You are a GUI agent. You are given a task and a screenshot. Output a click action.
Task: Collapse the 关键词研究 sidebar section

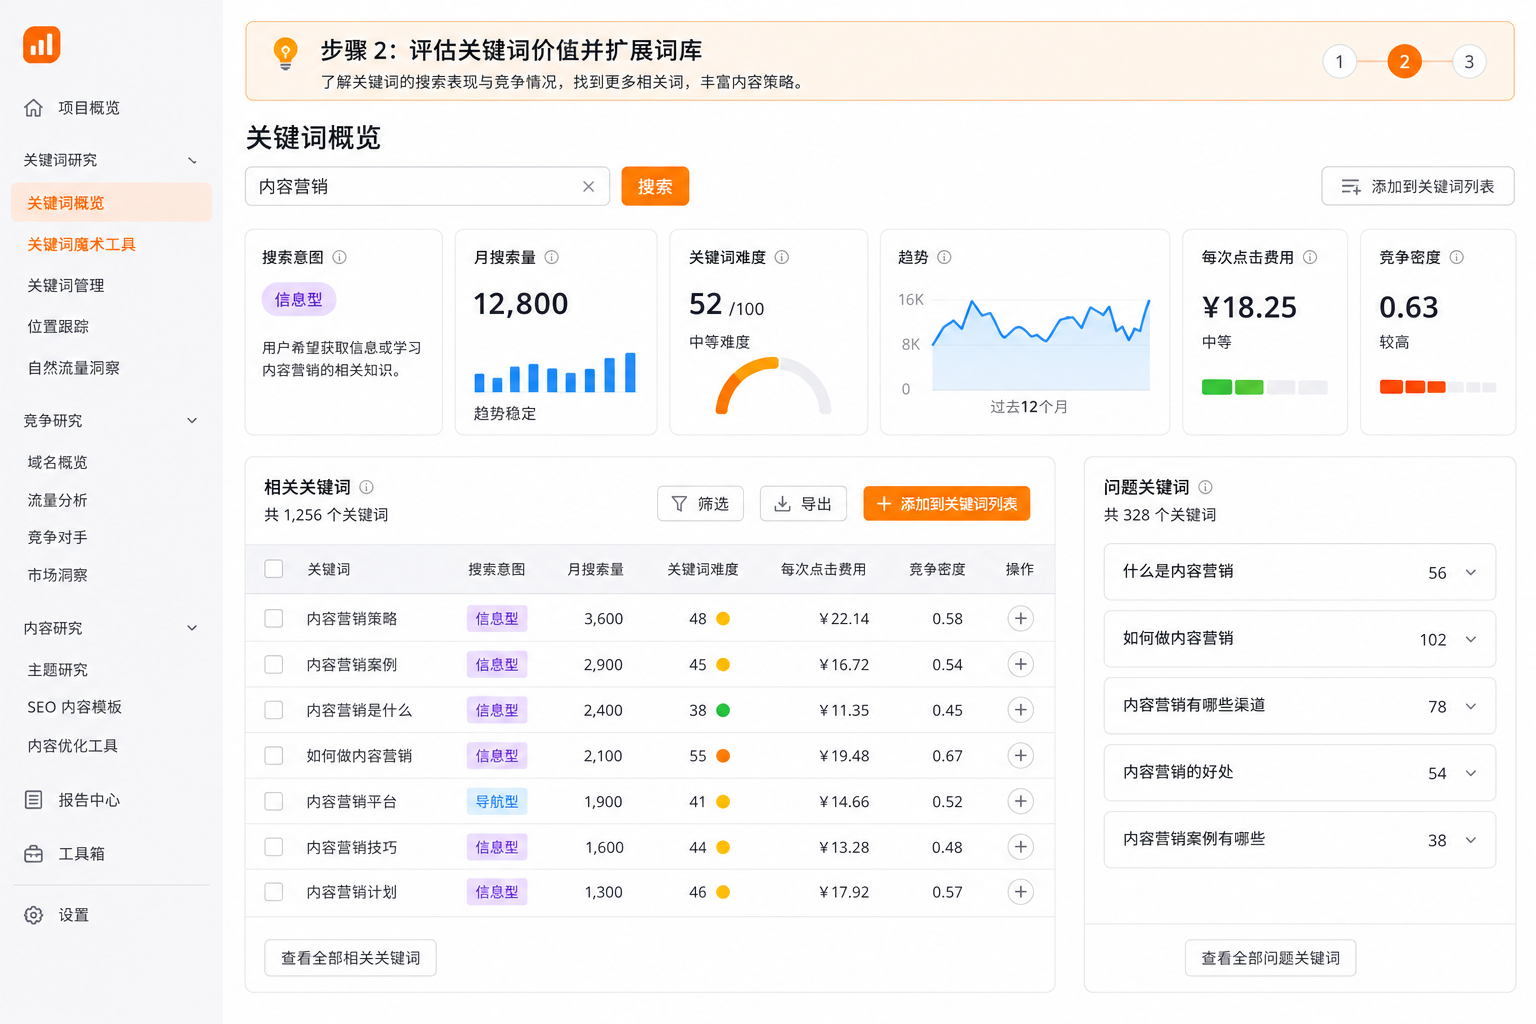click(192, 161)
